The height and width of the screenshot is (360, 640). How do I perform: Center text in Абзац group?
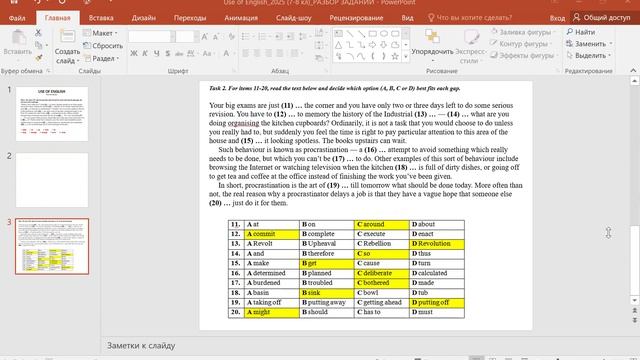point(257,53)
